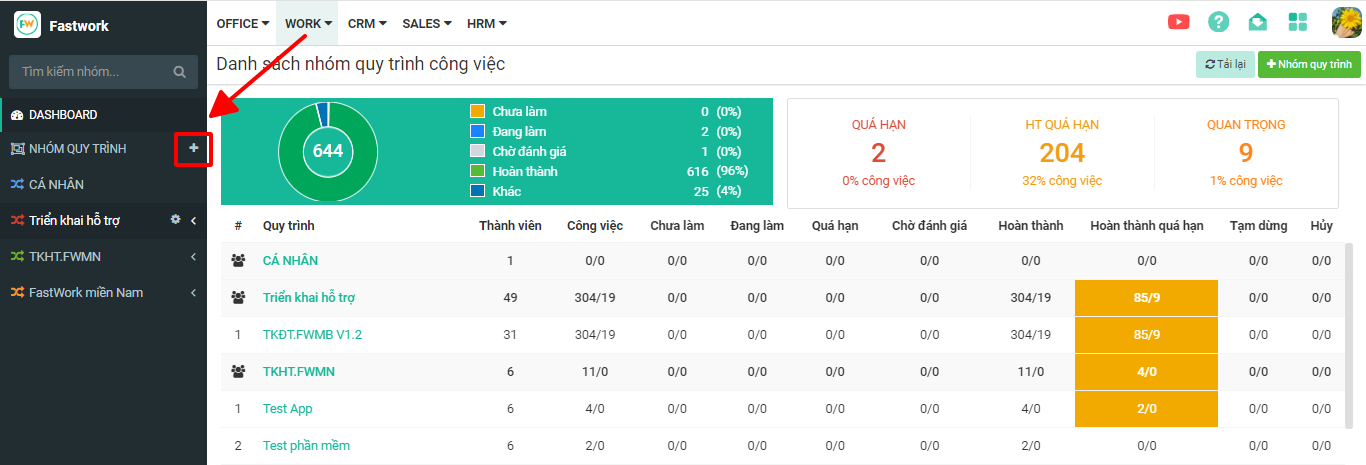This screenshot has height=465, width=1366.
Task: Expand the FastWork miền Nam sidebar chevron
Action: (192, 293)
